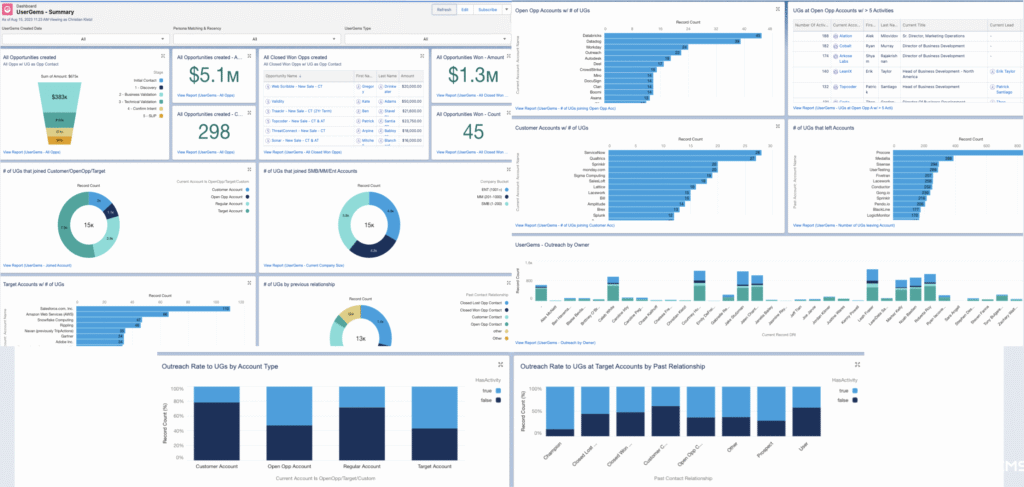Click Target Account legend entry in donut
This screenshot has width=1024, height=487.
coord(232,210)
